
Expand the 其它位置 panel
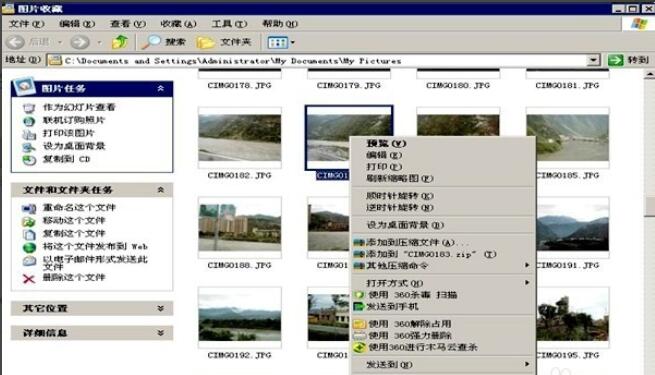[160, 308]
